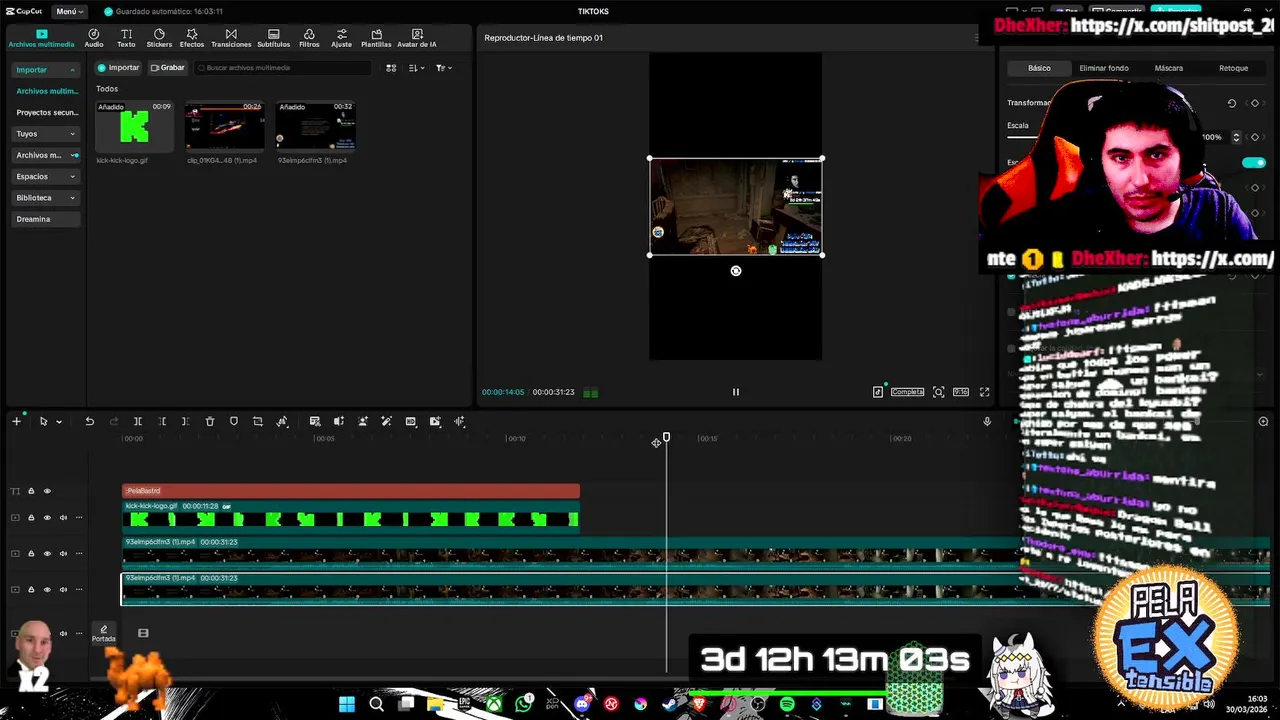Open the Filtros tab
This screenshot has width=1280, height=720.
coord(309,38)
